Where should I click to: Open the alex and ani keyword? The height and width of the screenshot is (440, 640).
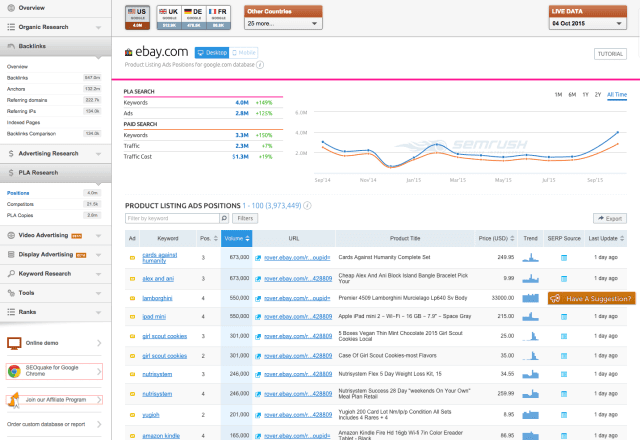click(x=158, y=278)
